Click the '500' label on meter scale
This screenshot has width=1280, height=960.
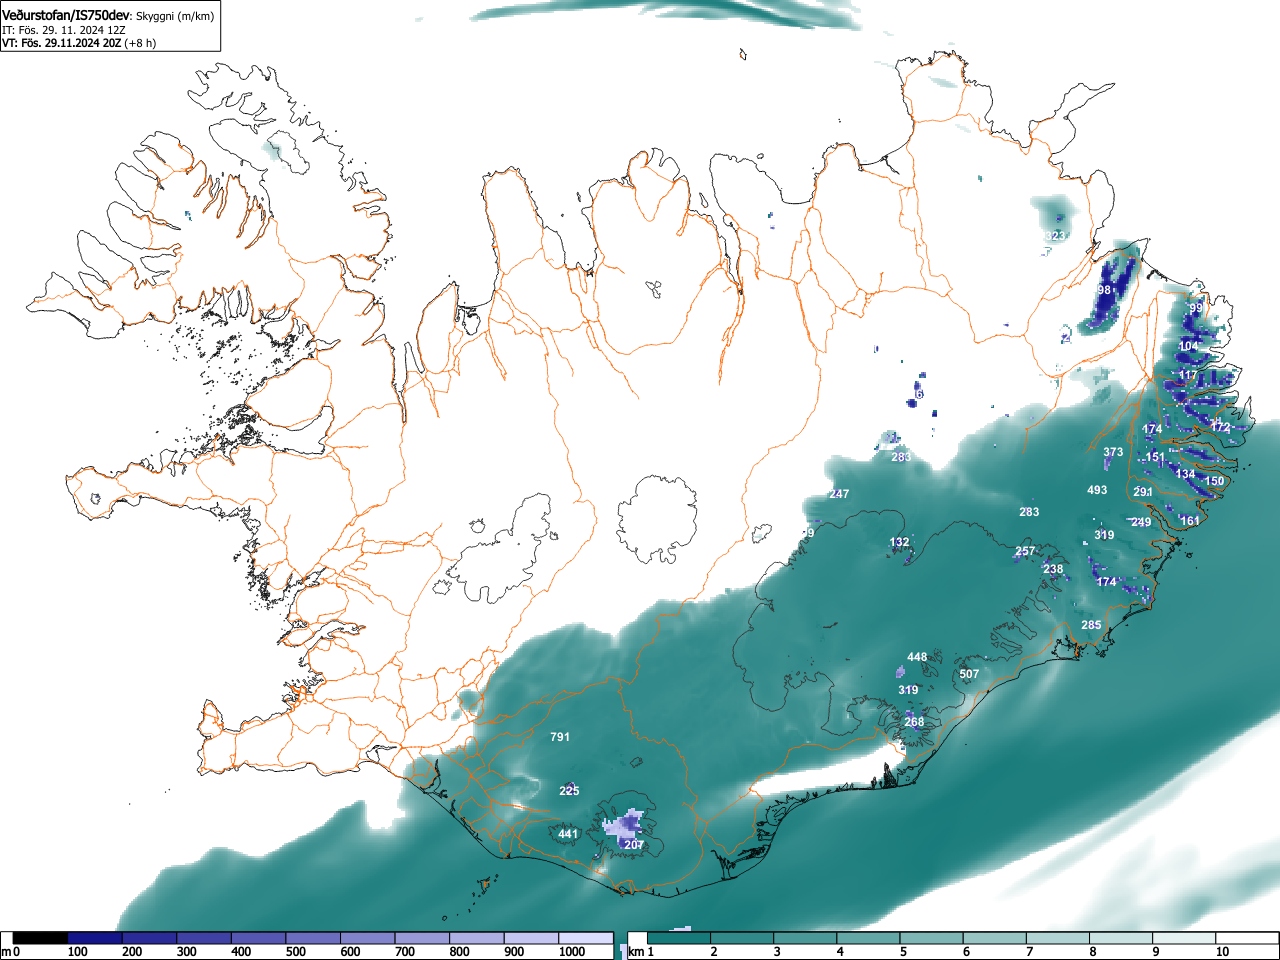coord(295,952)
